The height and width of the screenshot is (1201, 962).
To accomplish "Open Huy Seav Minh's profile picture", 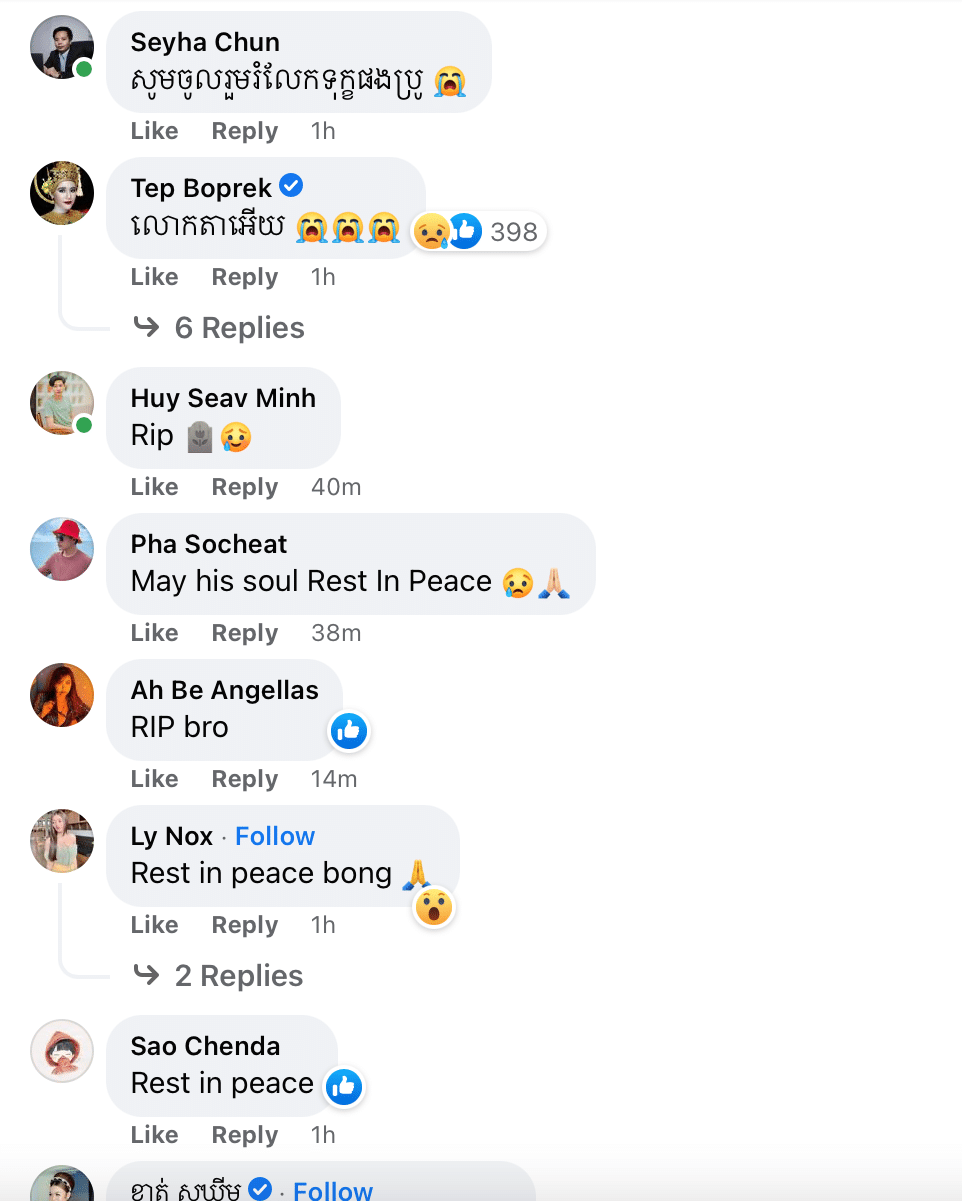I will (x=62, y=403).
